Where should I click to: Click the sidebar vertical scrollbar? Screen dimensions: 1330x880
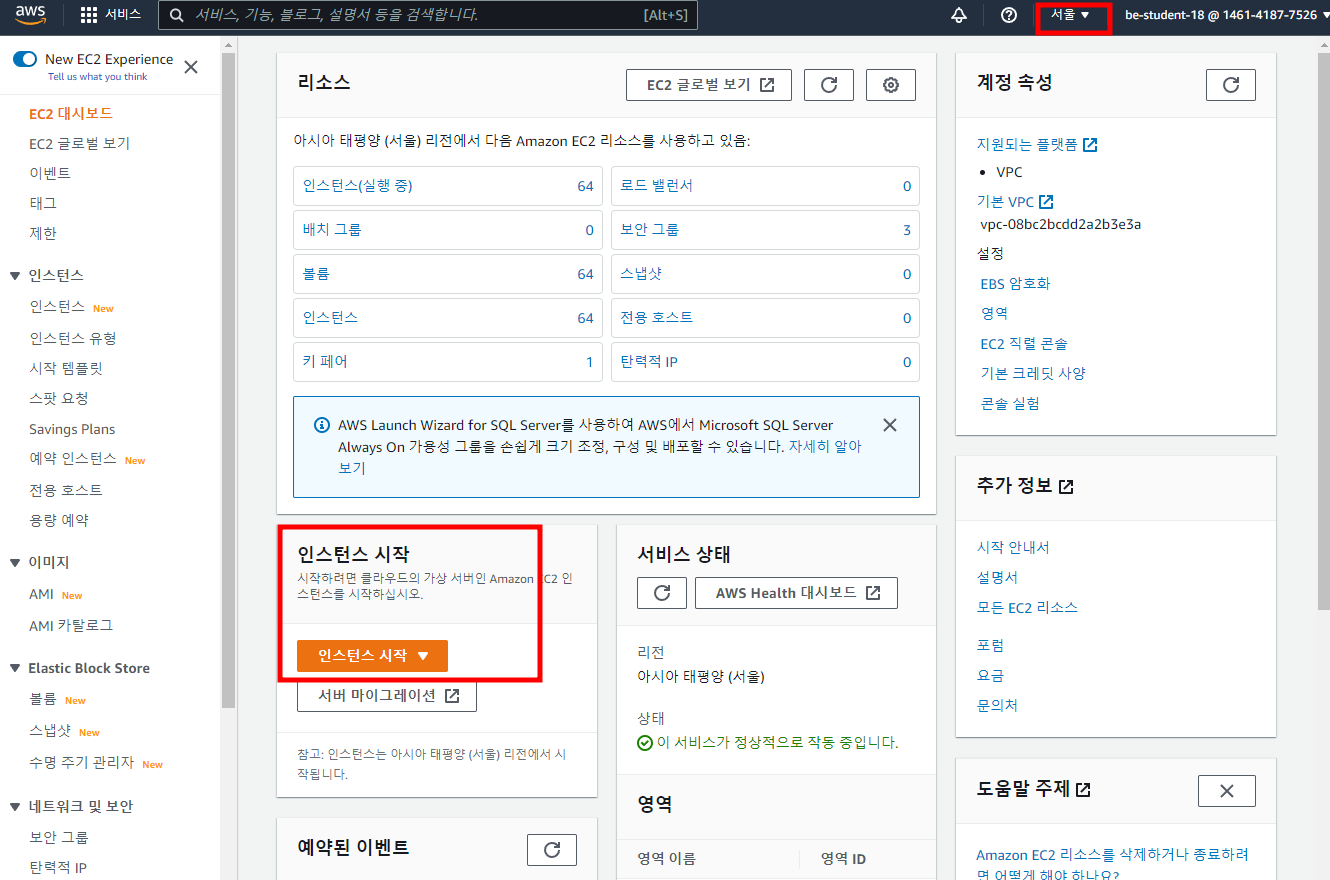coord(228,380)
